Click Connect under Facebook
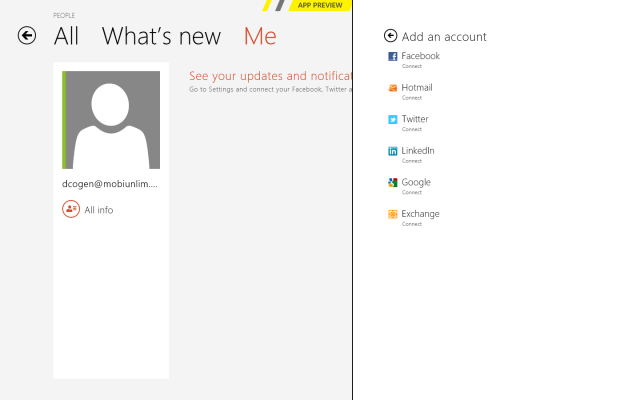 [x=412, y=67]
